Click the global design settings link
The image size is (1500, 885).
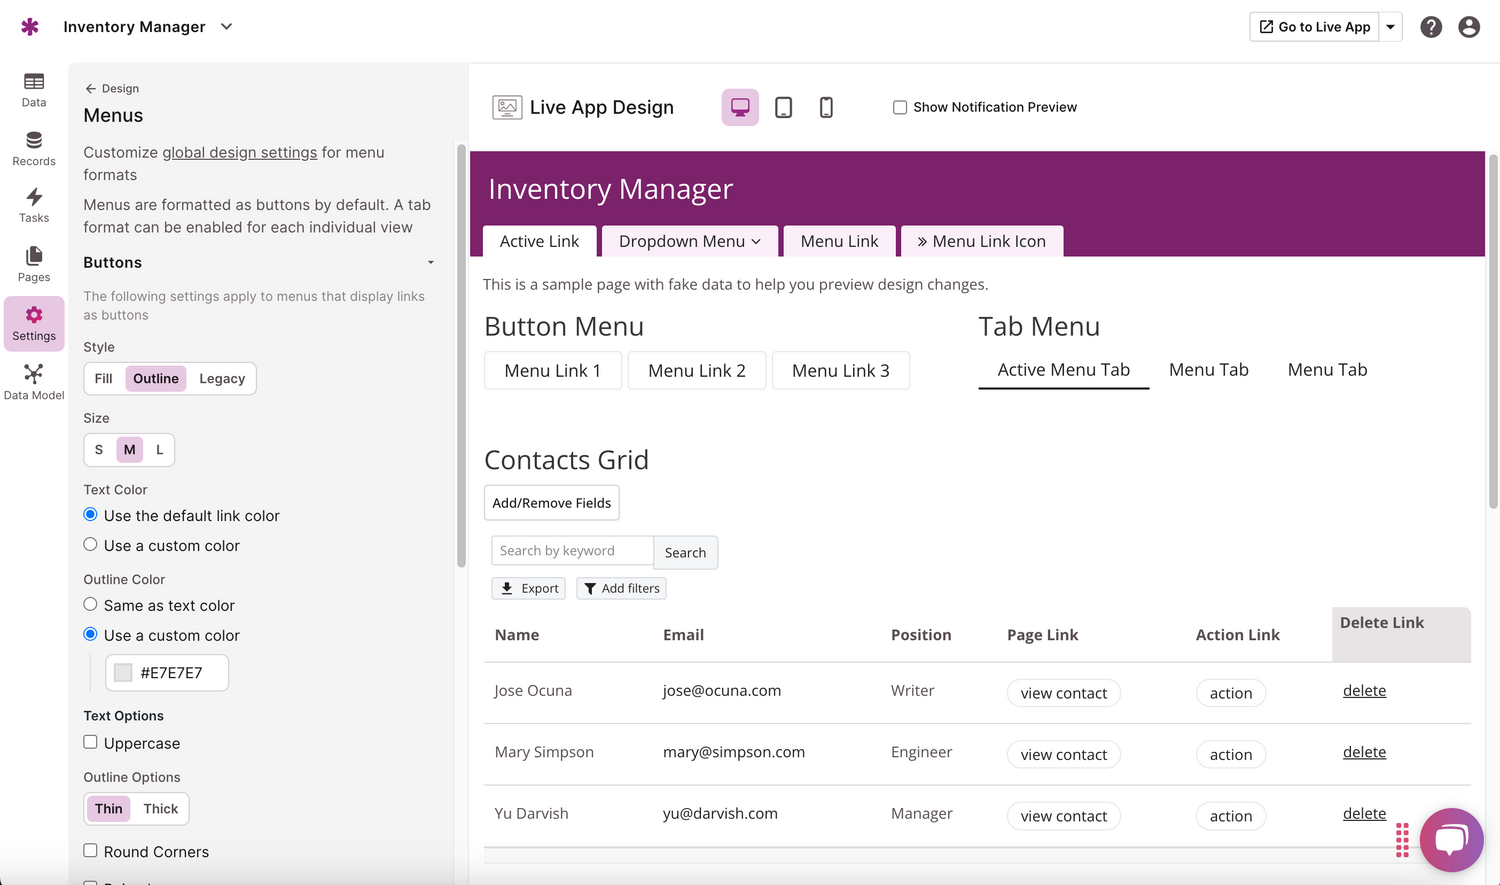coord(239,153)
